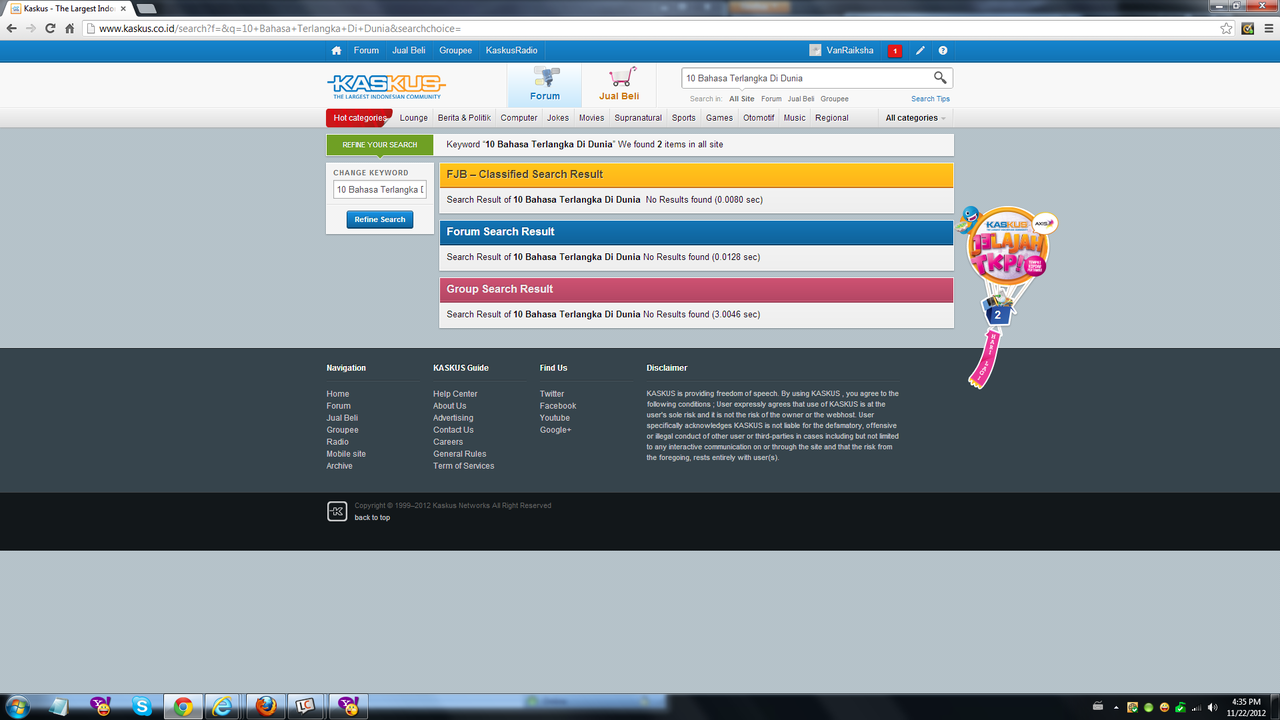This screenshot has height=720, width=1280.
Task: Reload the page with Chrome's refresh icon
Action: click(x=50, y=28)
